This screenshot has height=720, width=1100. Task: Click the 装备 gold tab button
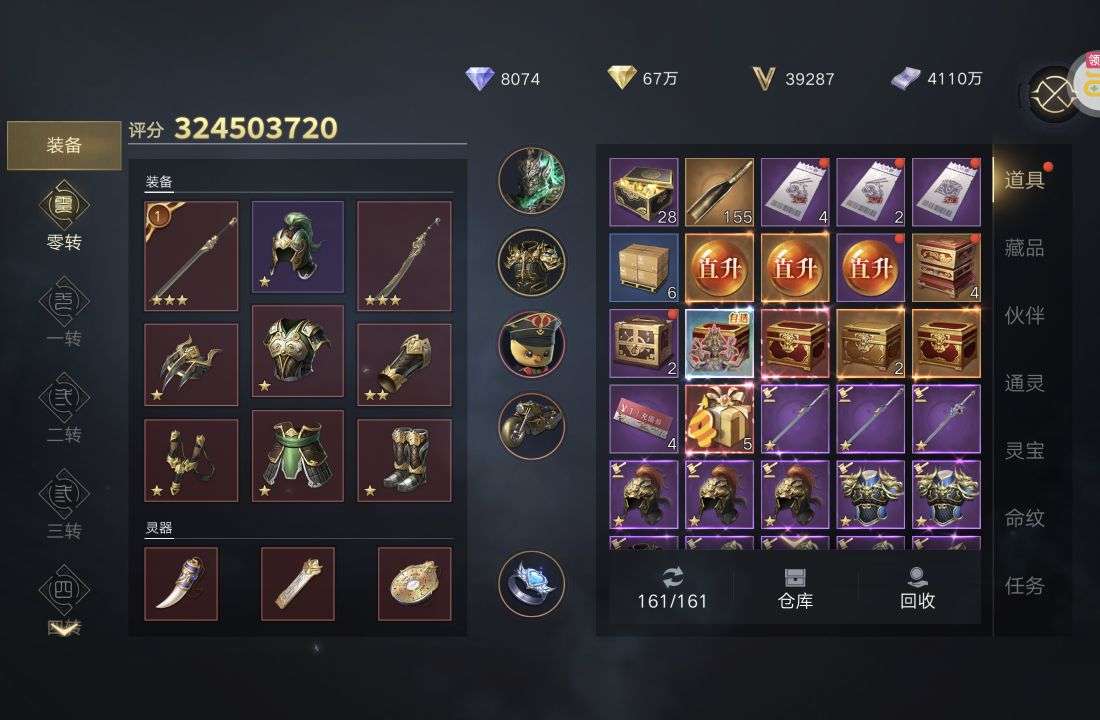[x=64, y=145]
